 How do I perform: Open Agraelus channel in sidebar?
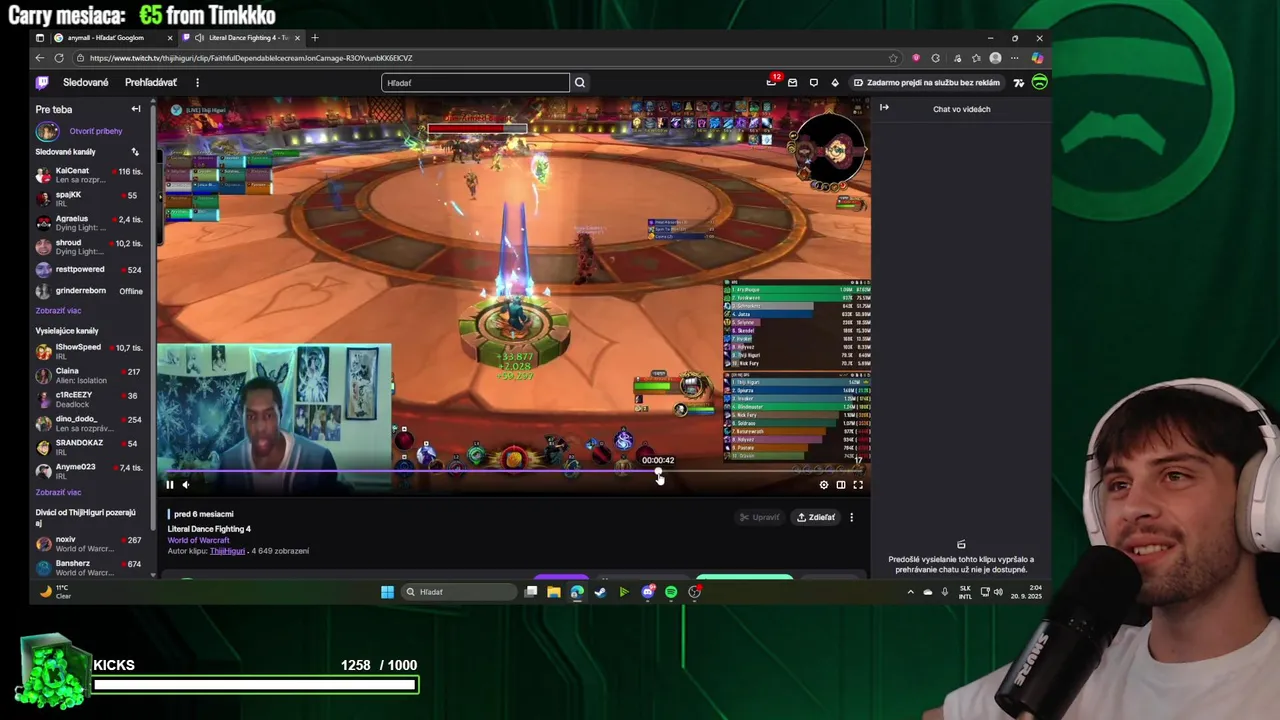point(89,222)
